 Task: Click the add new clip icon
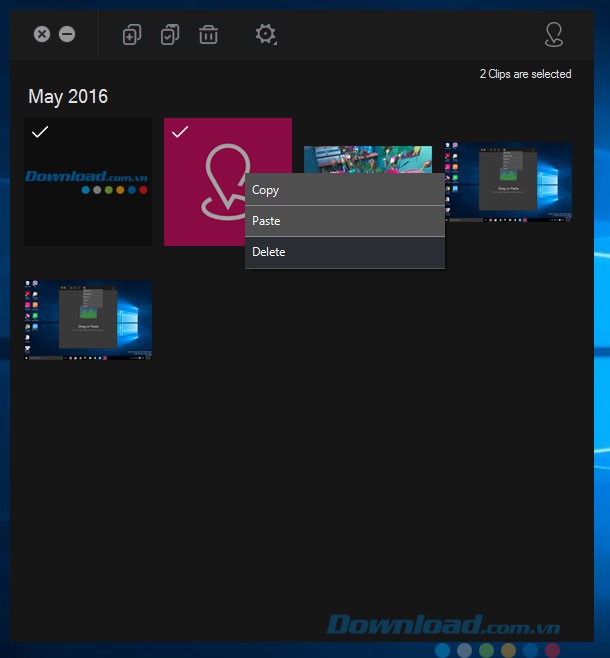coord(132,35)
